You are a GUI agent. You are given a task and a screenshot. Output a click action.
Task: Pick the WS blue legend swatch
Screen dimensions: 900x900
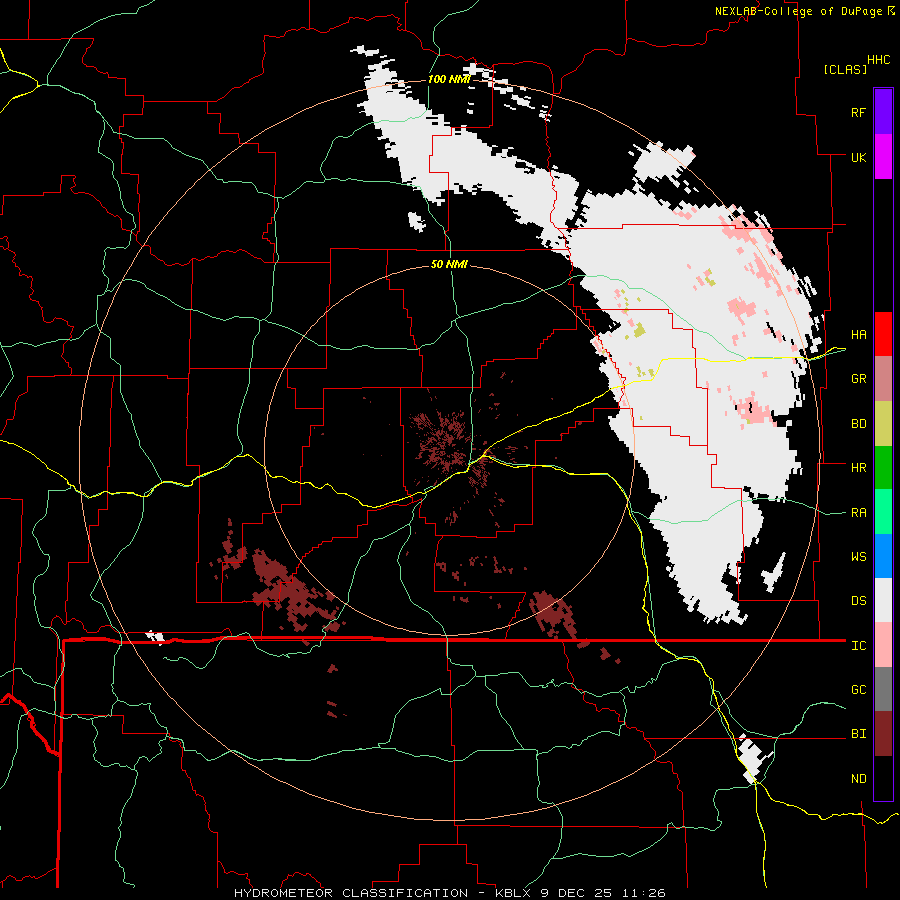coord(883,556)
